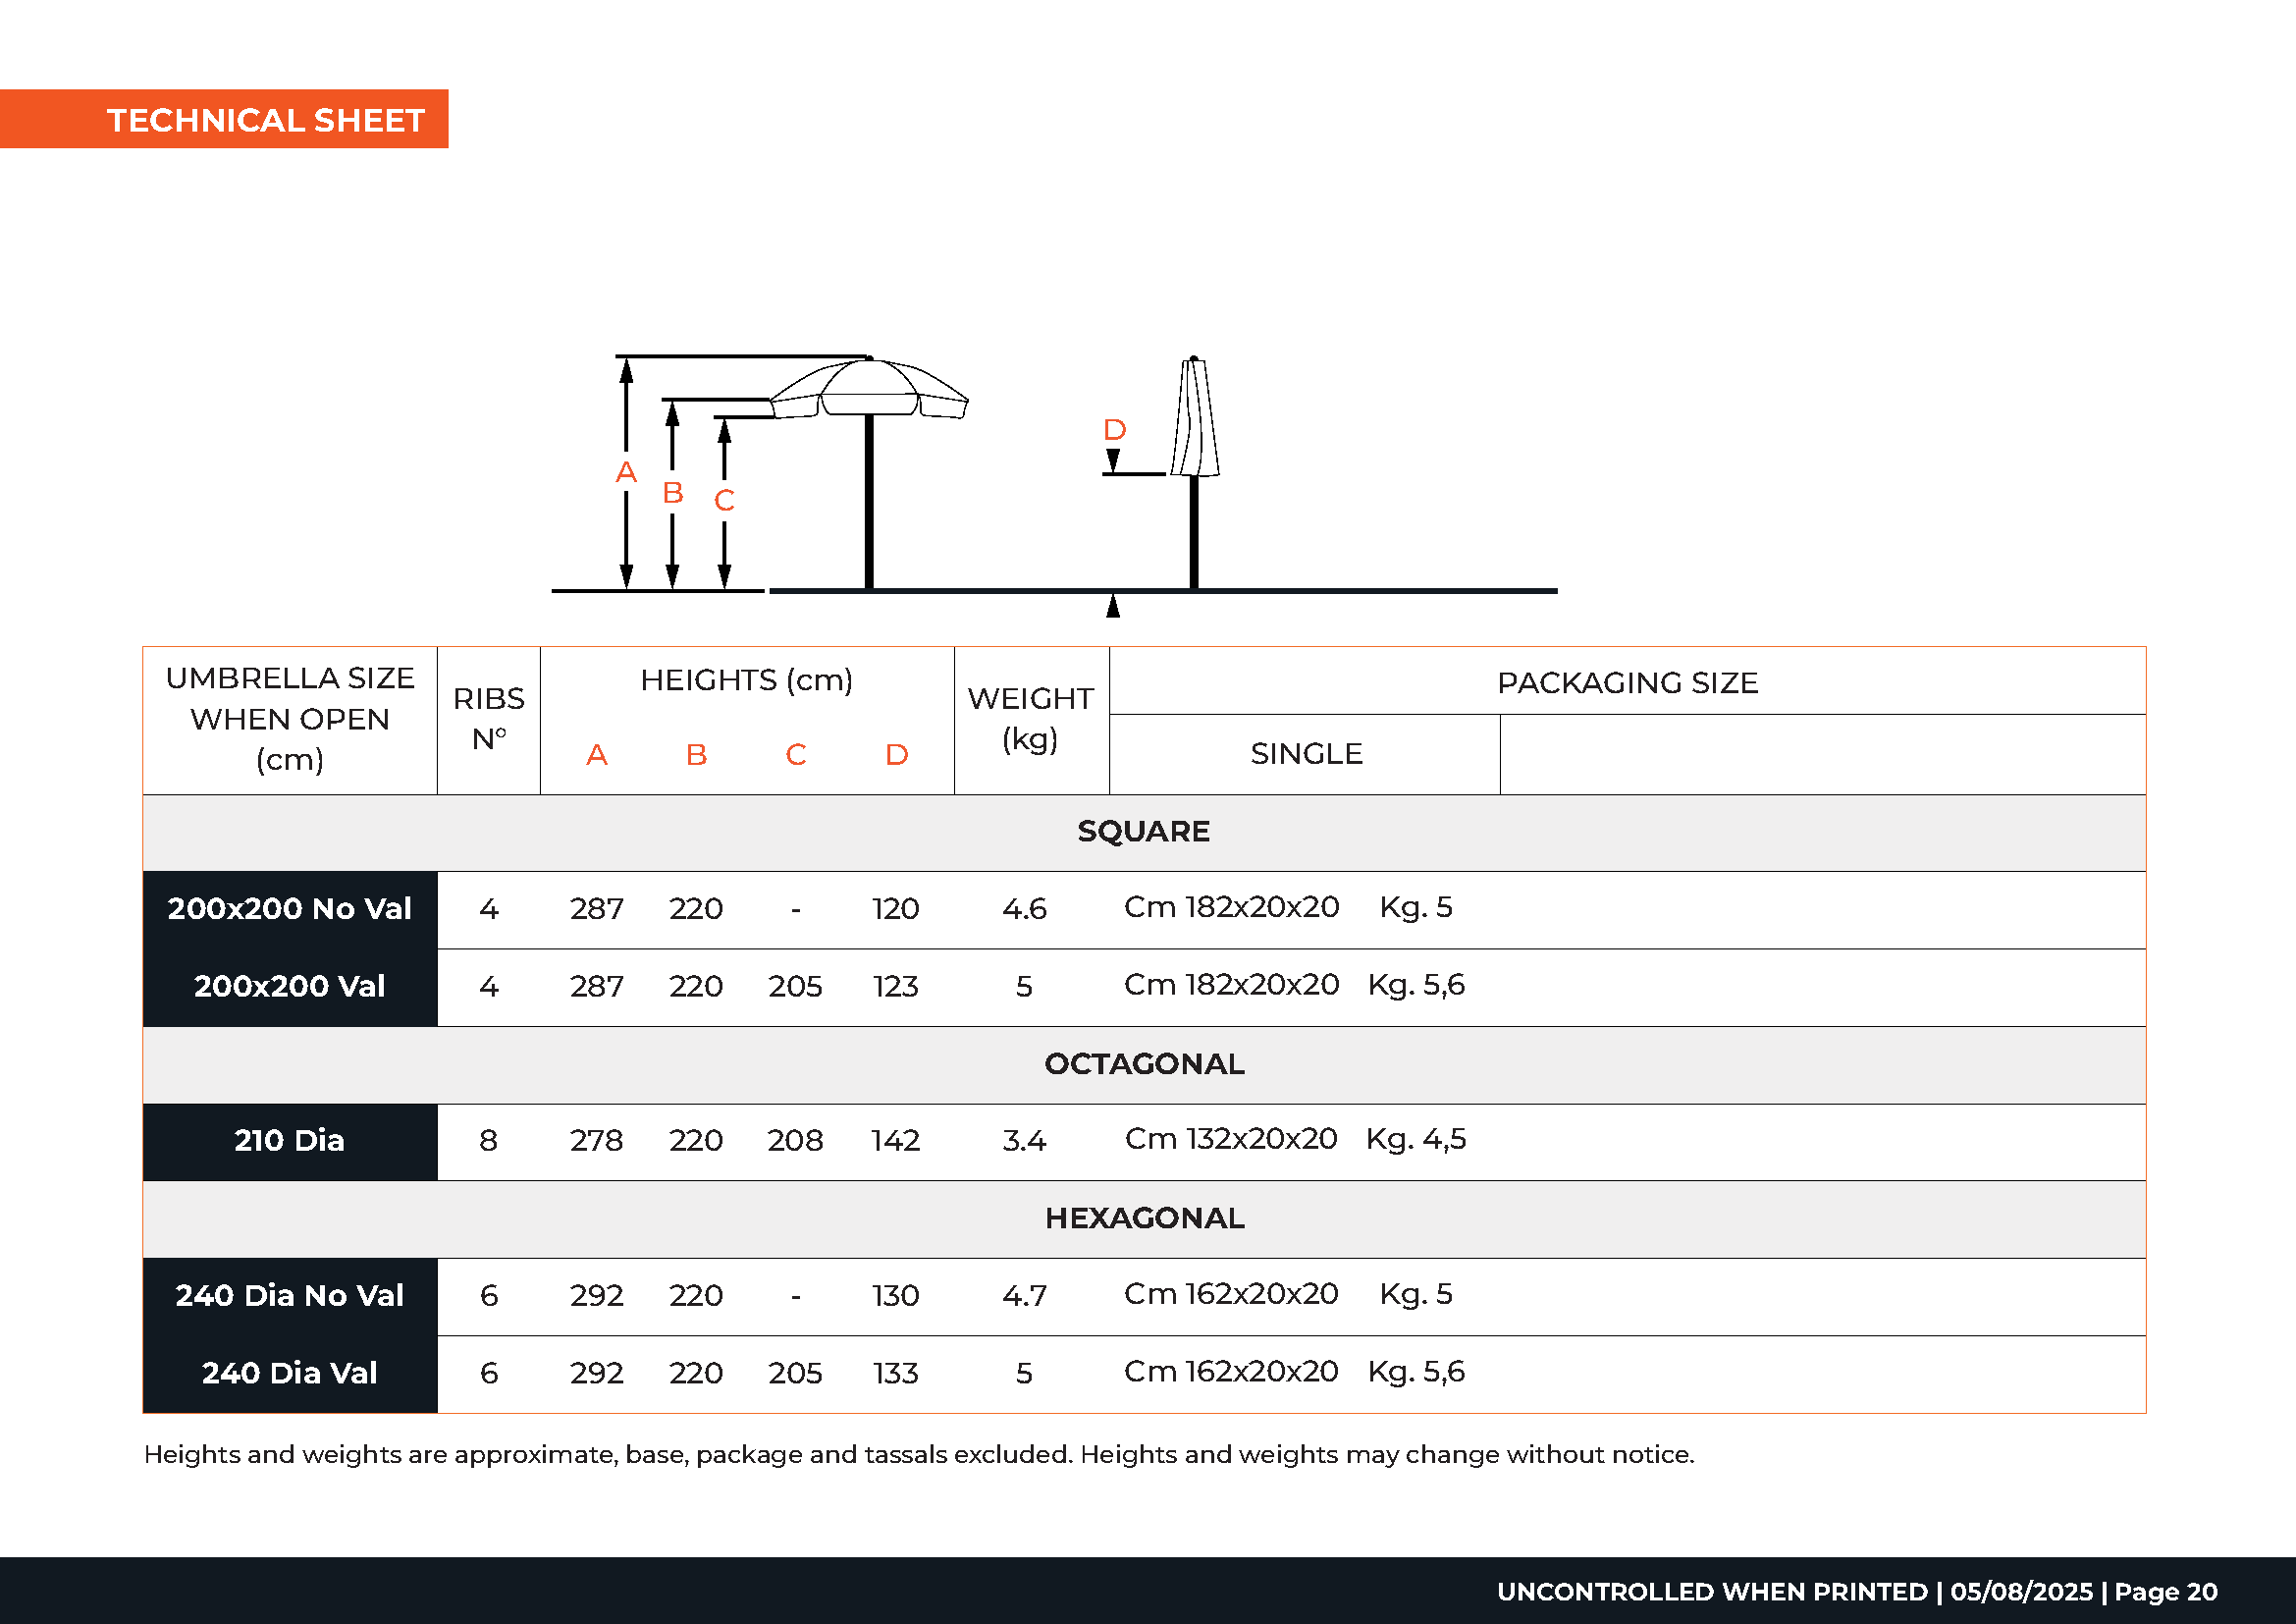The image size is (2296, 1624).
Task: Click the PACKAGING SIZE column header
Action: tap(1626, 682)
